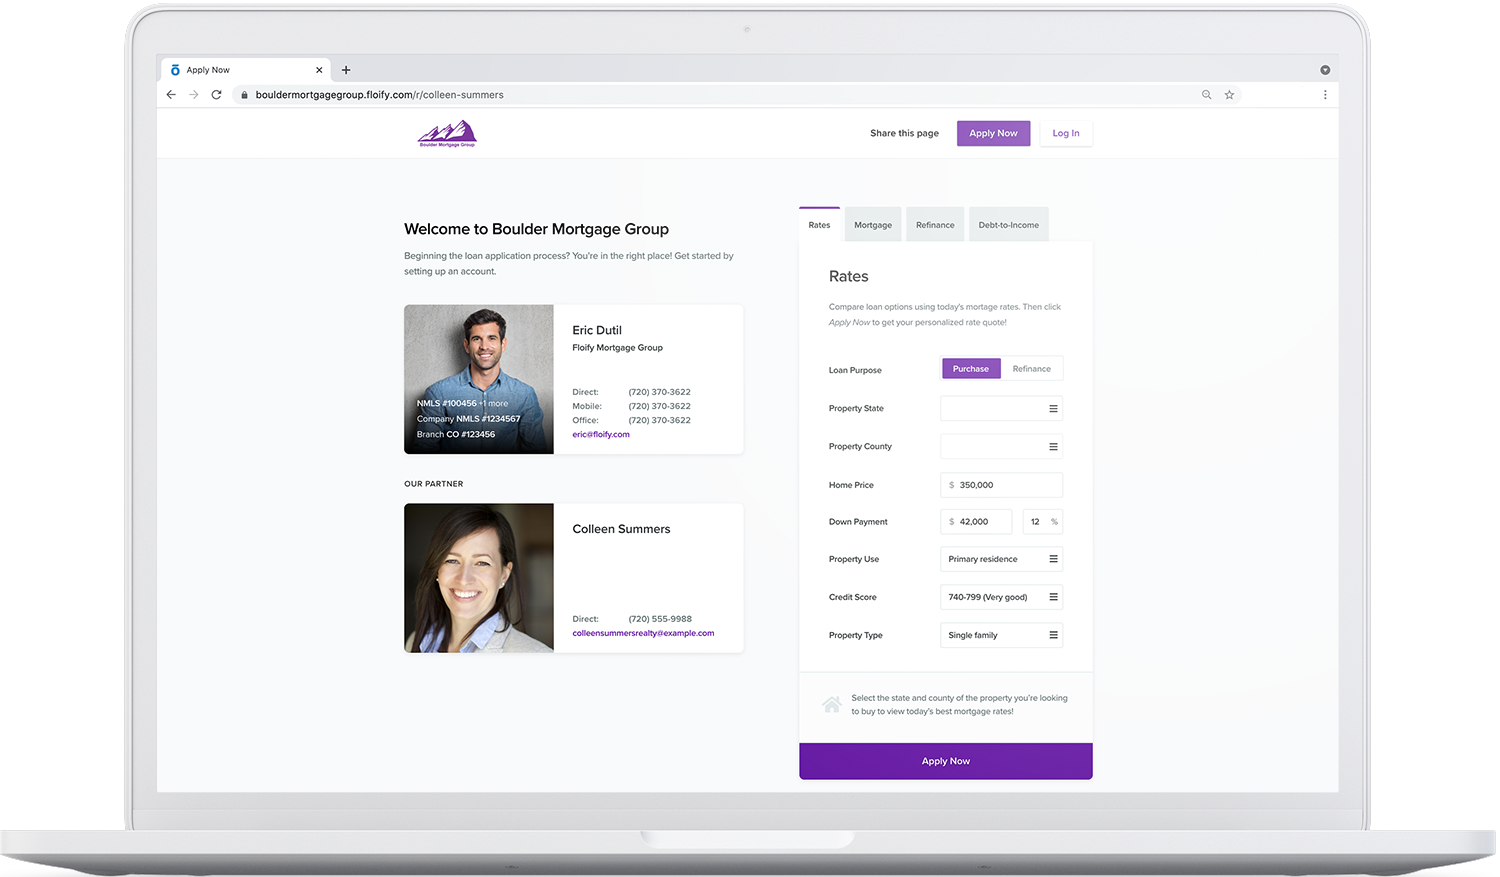Open the Credit Score dropdown

[x=1001, y=597]
